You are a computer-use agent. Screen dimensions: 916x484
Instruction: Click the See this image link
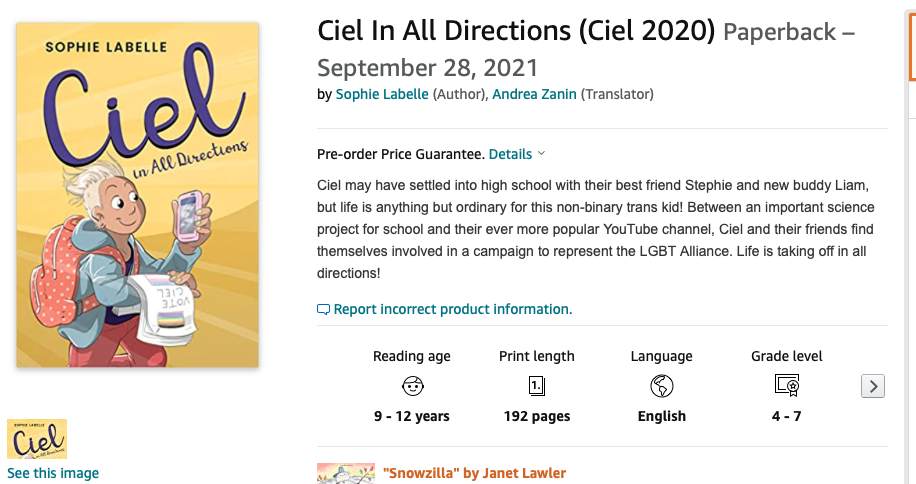[53, 473]
